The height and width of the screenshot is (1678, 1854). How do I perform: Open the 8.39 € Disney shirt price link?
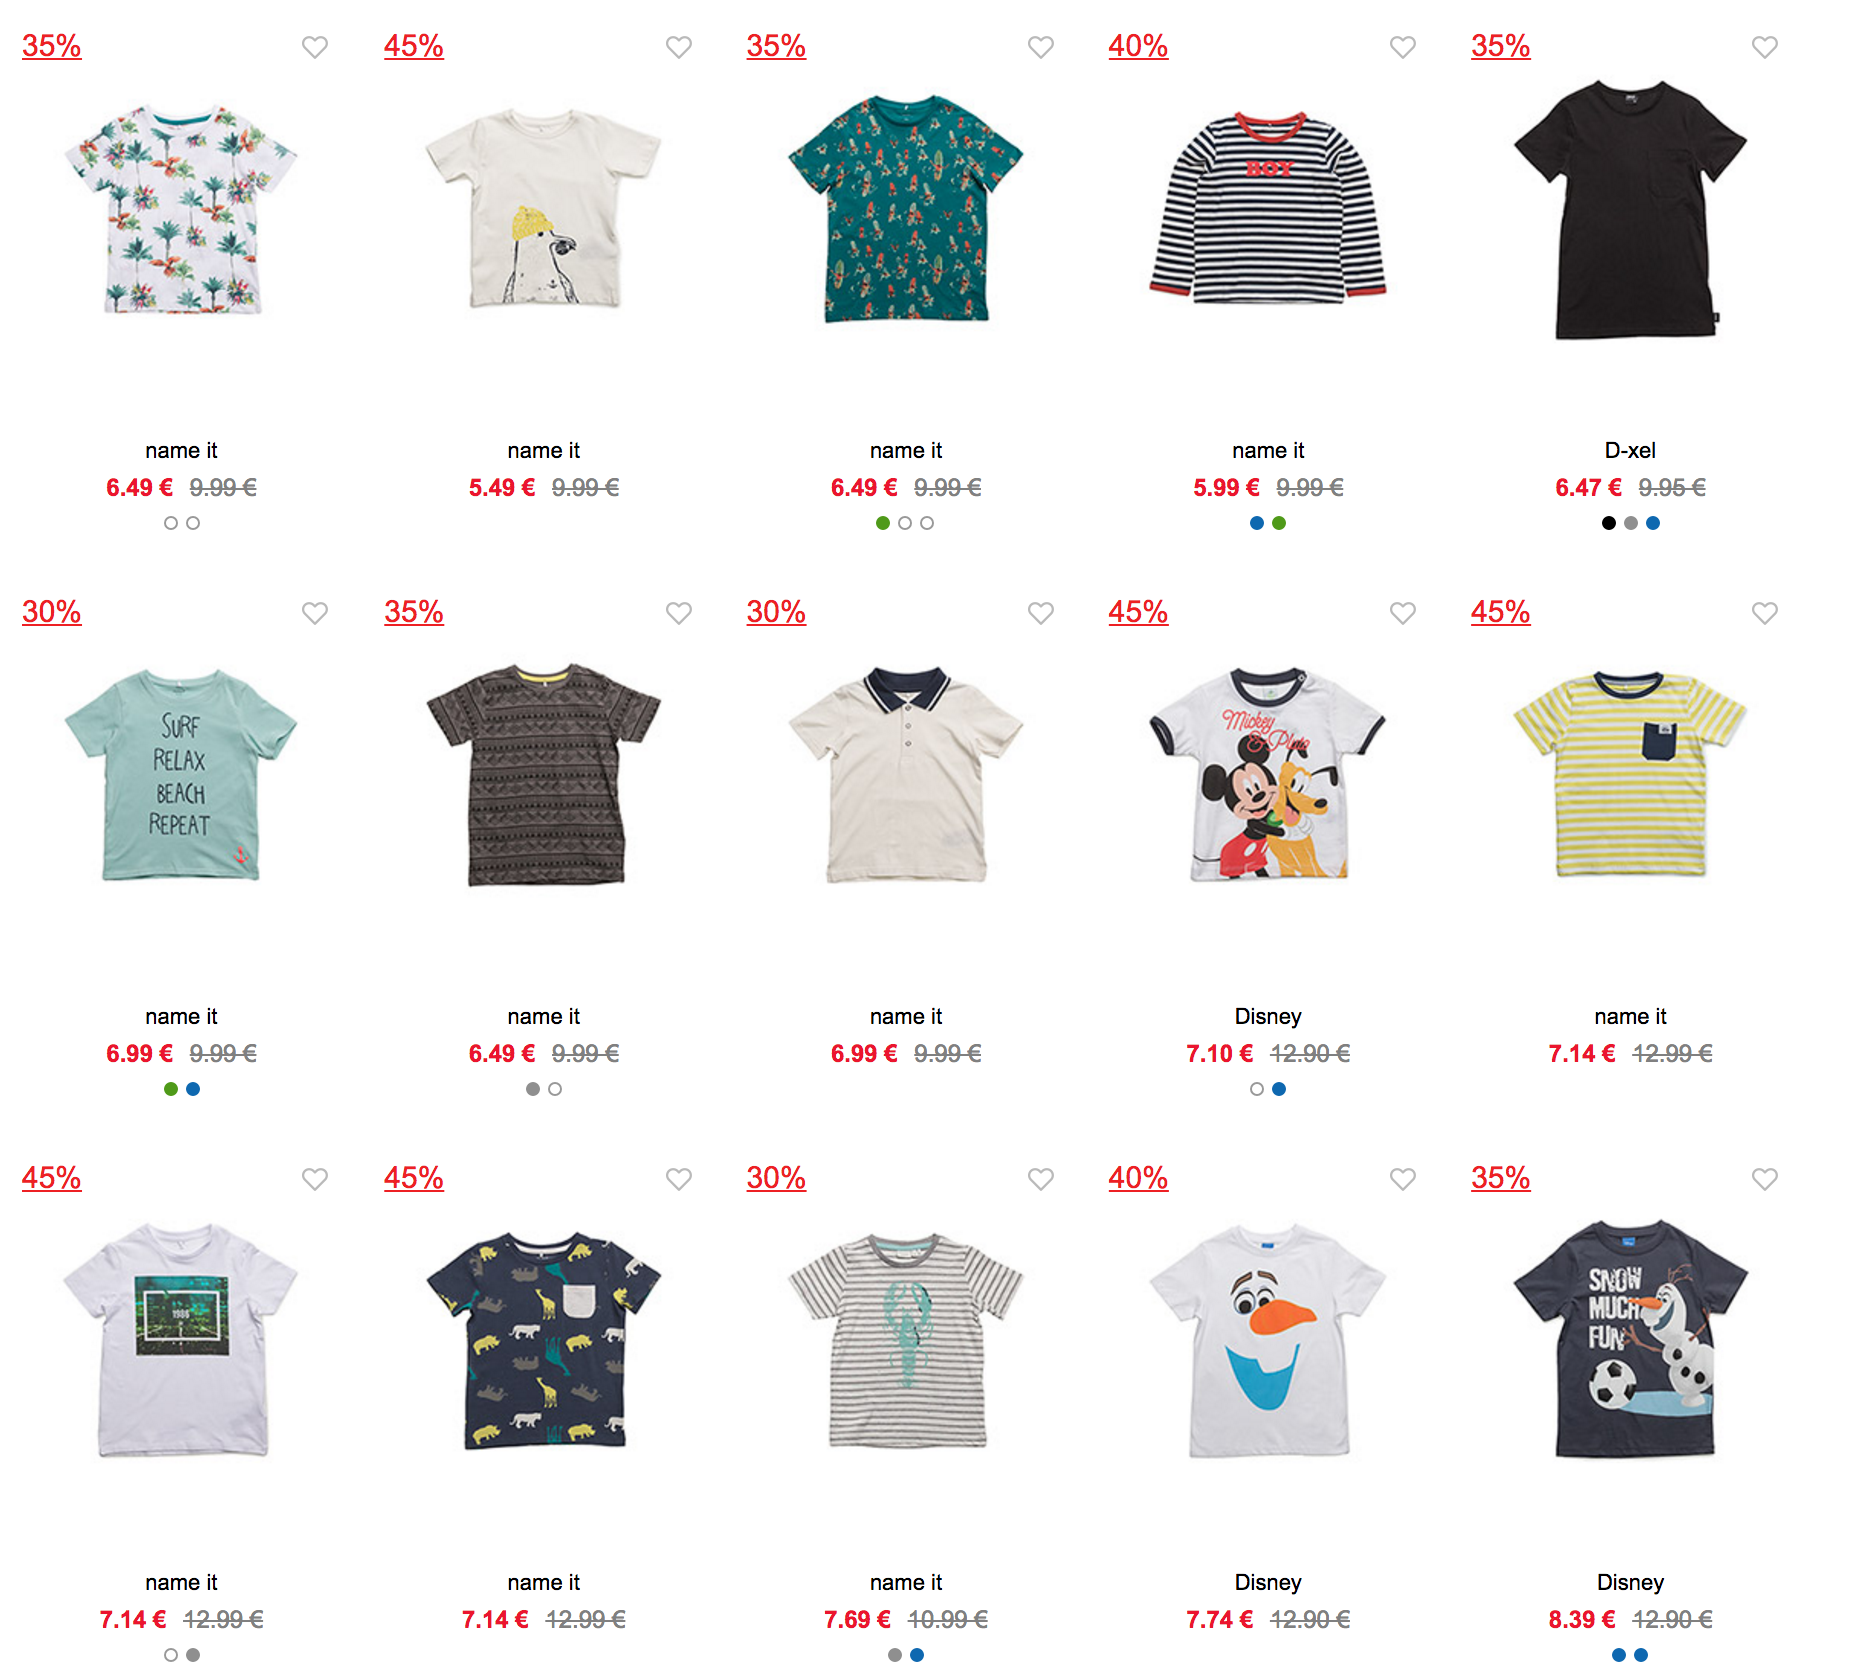(1582, 1619)
